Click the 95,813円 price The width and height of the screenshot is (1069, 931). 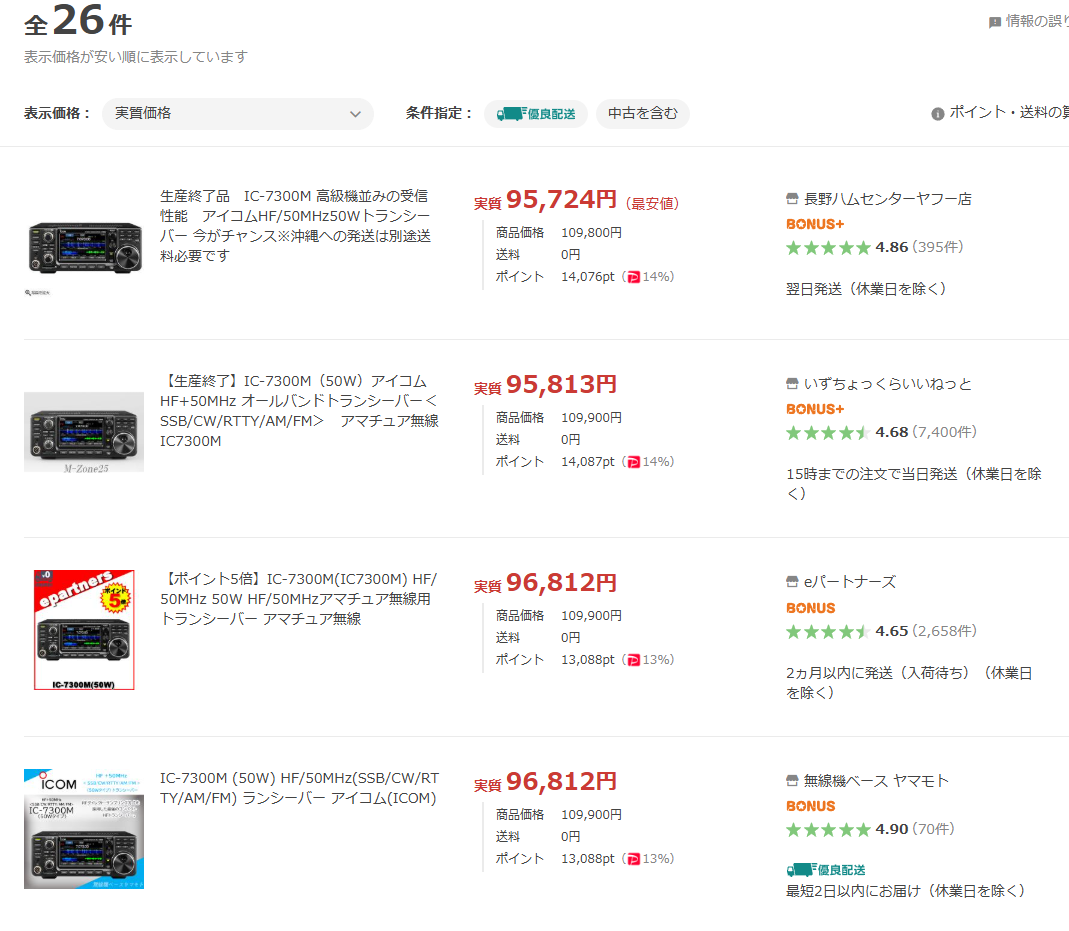tap(560, 385)
